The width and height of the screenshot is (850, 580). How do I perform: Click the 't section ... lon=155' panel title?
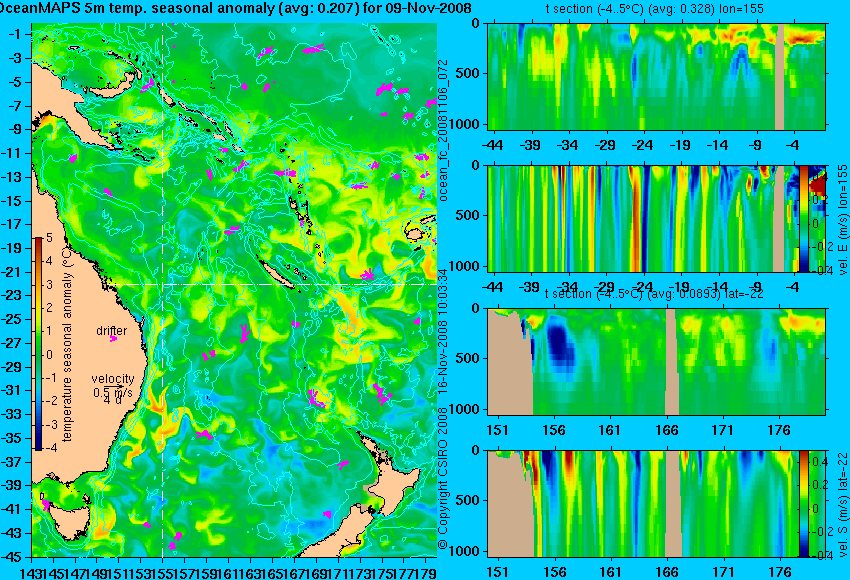coord(654,9)
